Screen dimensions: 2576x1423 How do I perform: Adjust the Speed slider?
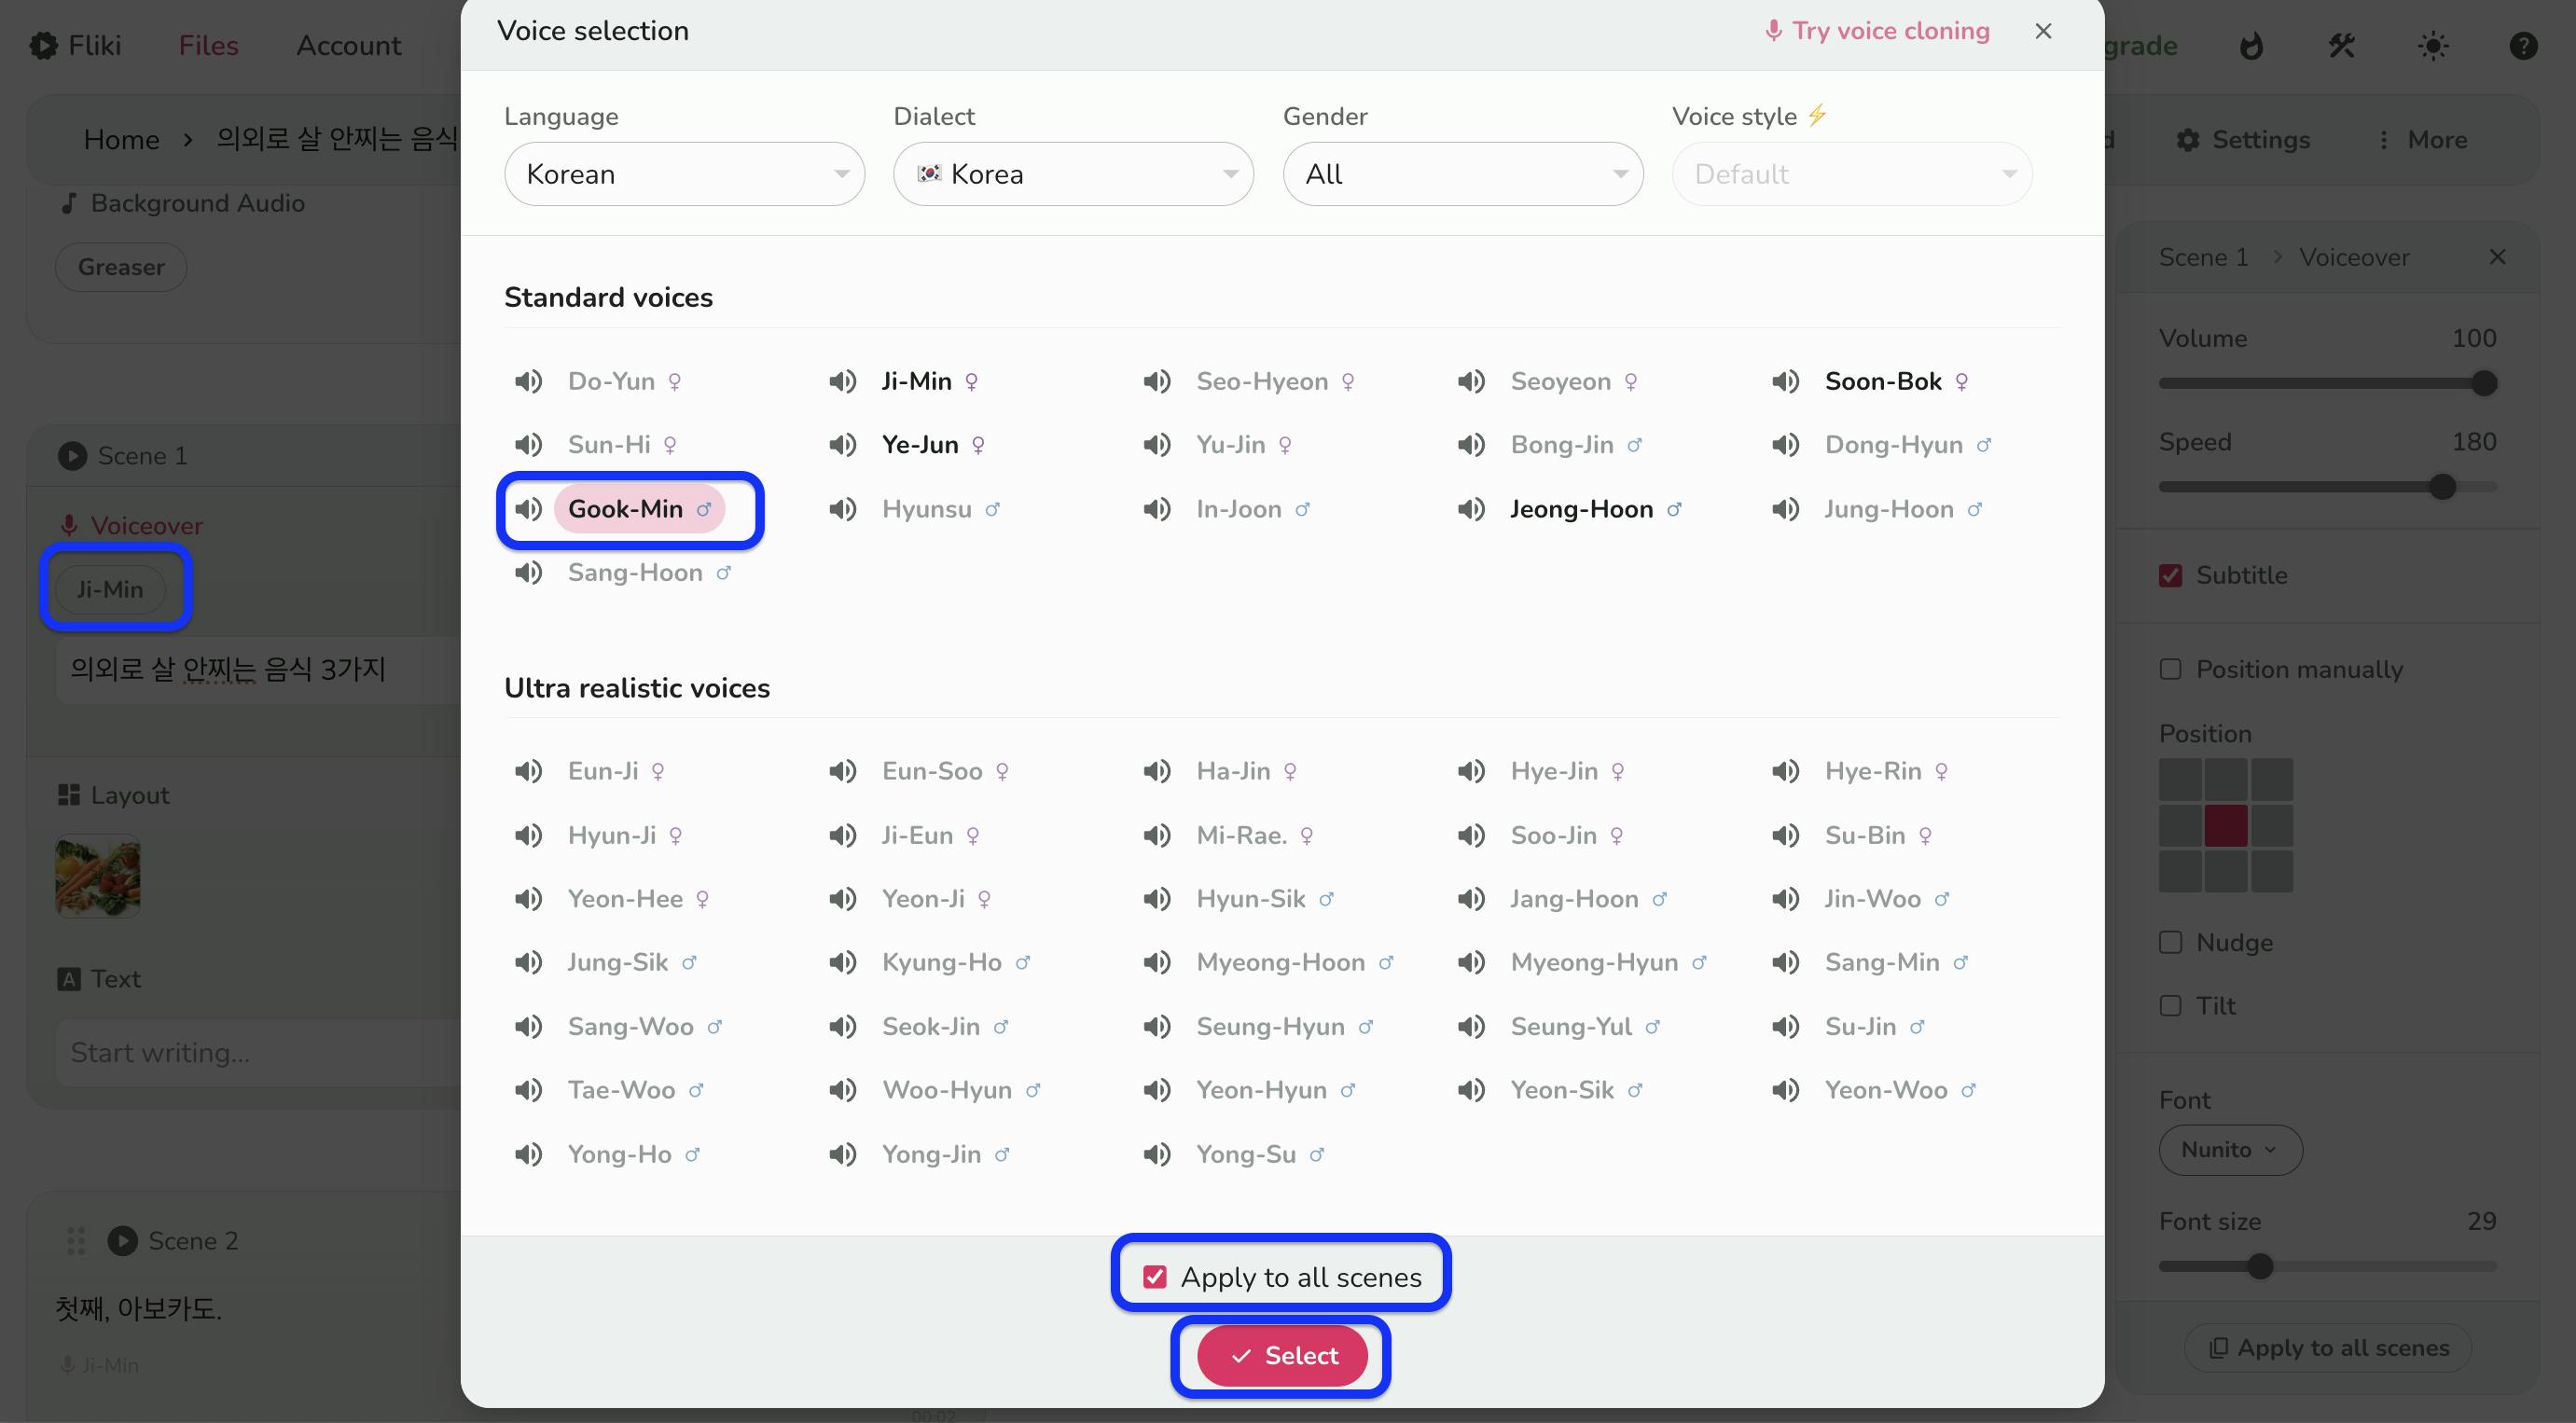(x=2327, y=487)
